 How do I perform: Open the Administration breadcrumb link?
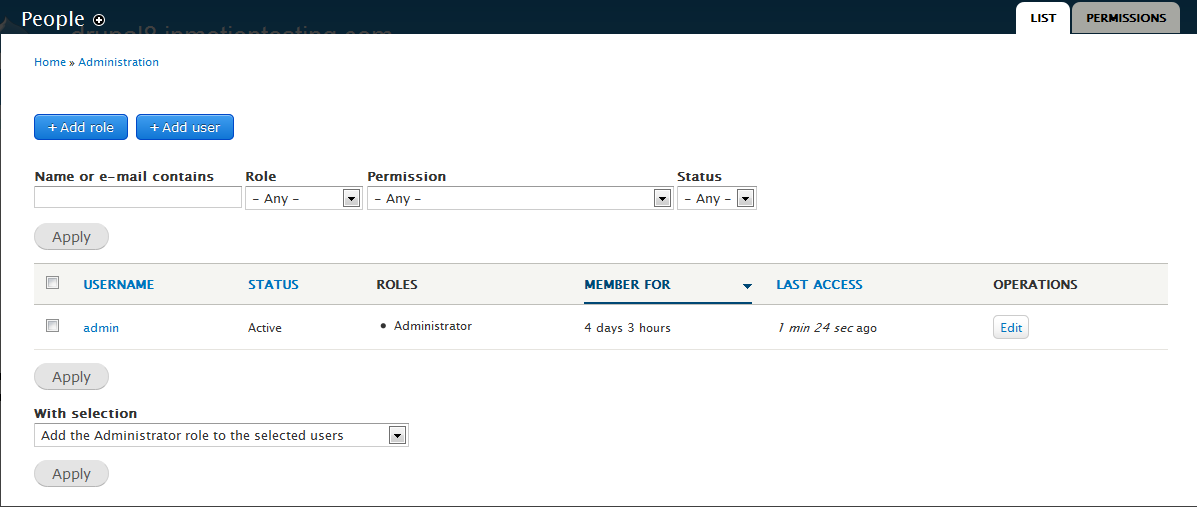pyautogui.click(x=118, y=62)
